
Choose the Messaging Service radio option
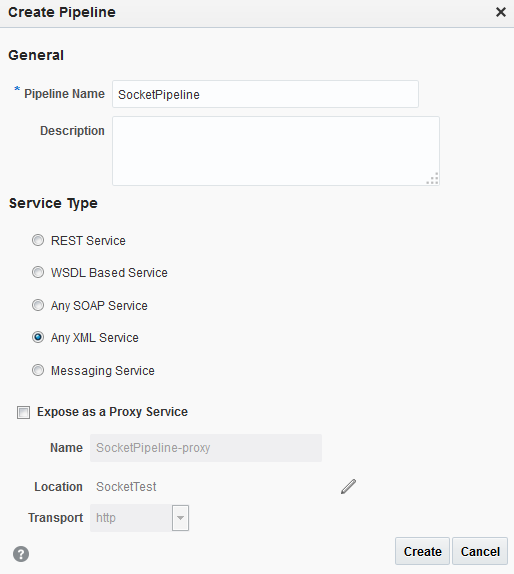pos(38,370)
